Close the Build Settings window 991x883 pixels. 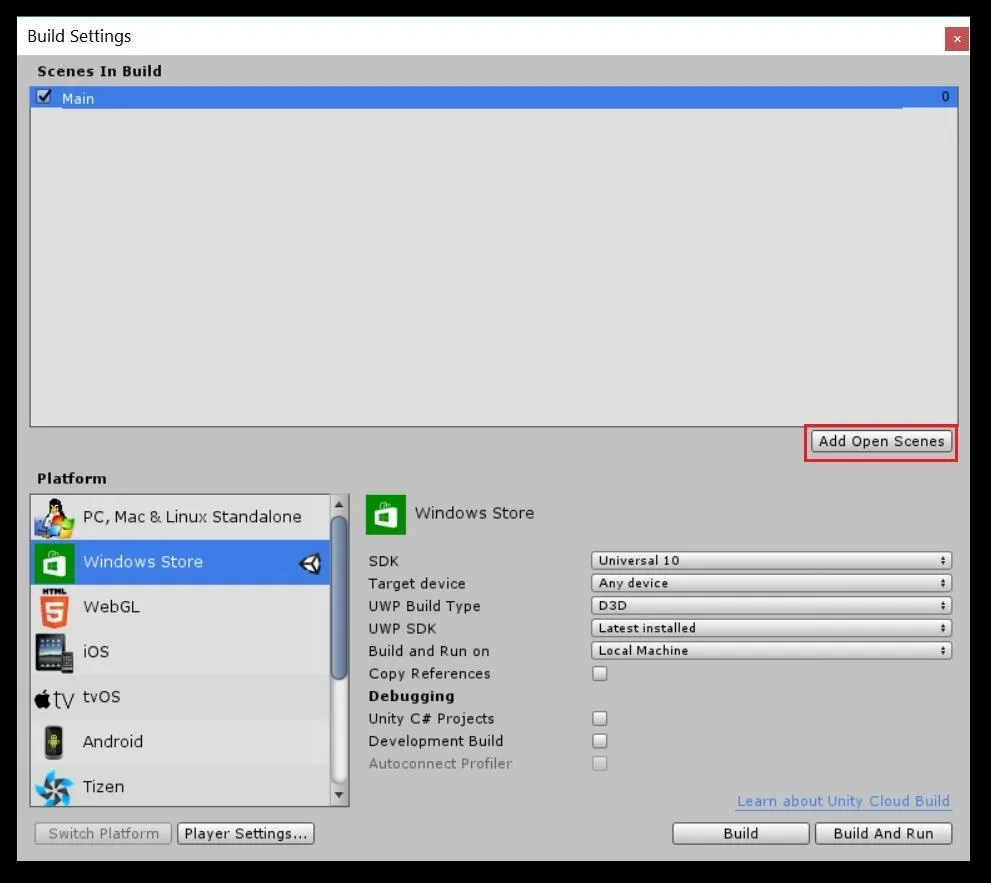coord(957,39)
